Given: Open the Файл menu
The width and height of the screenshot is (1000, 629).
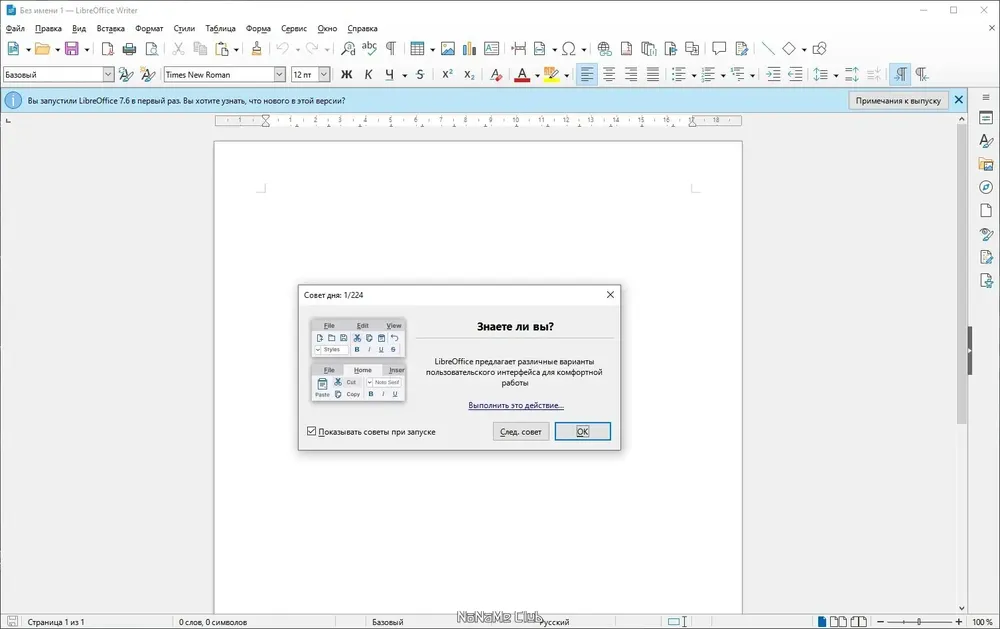Looking at the screenshot, I should (x=15, y=29).
